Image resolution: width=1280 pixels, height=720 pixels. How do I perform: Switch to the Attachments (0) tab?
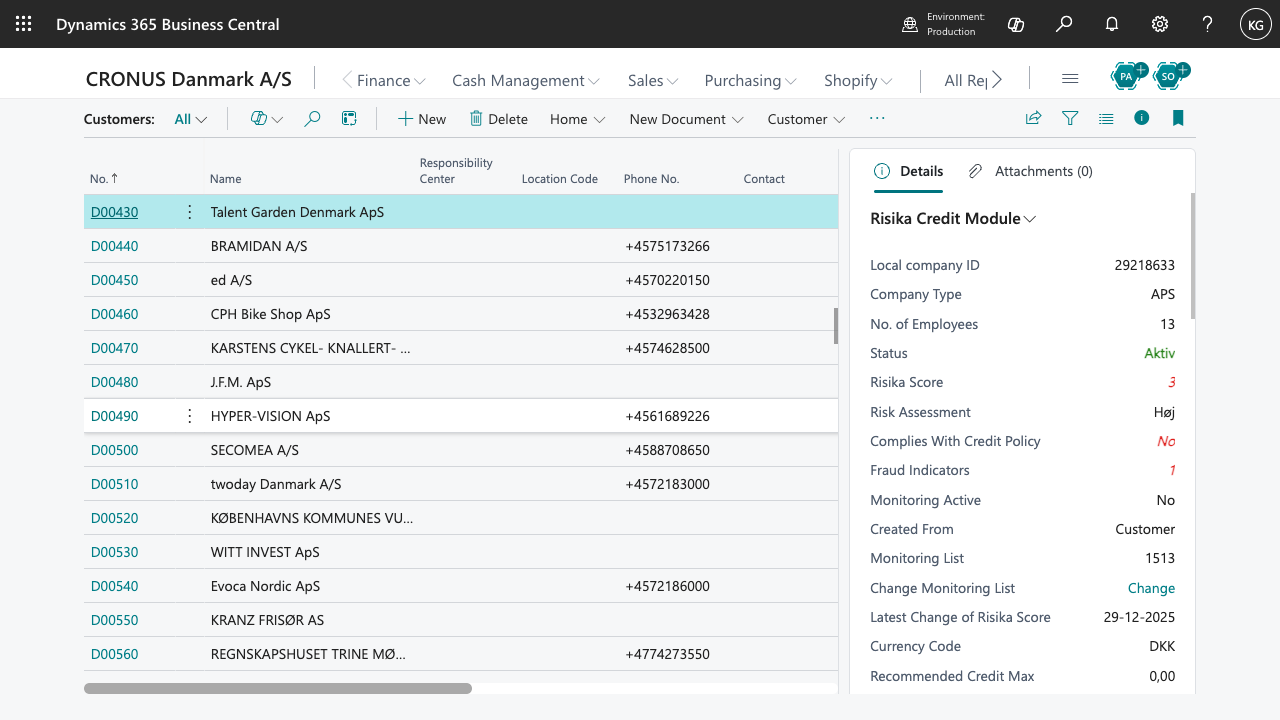pos(1031,171)
